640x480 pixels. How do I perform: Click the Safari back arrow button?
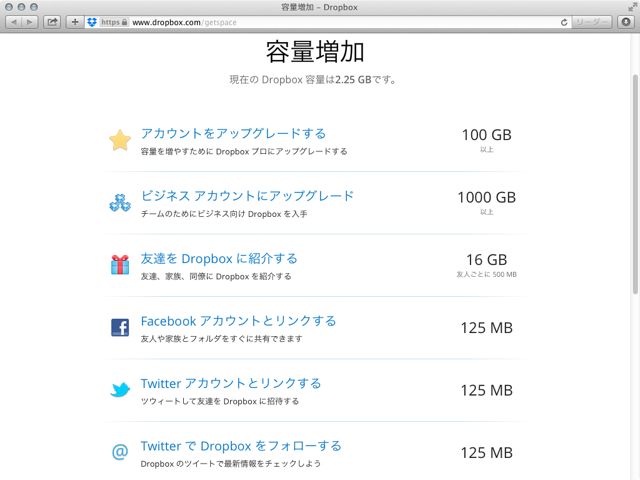[14, 22]
